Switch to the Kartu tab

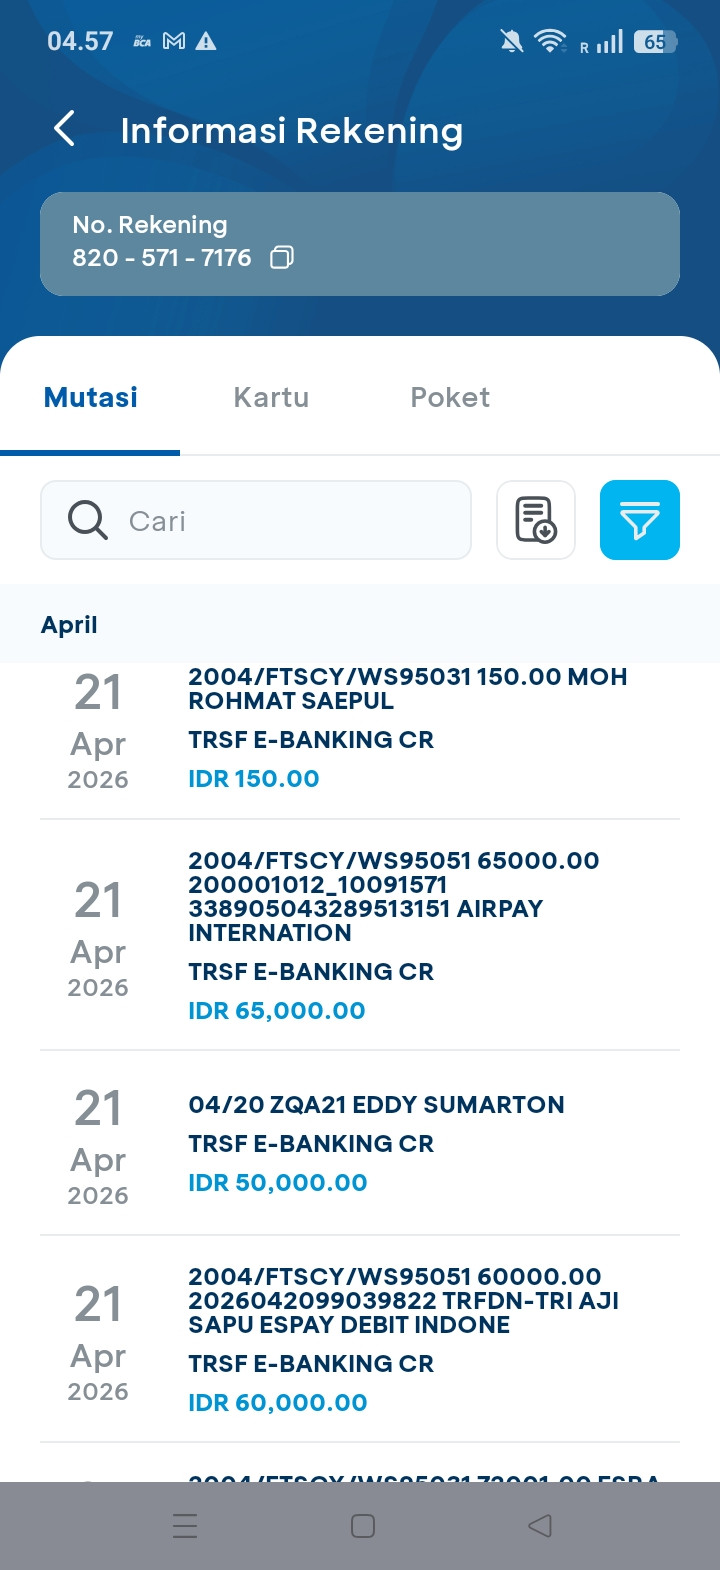271,397
